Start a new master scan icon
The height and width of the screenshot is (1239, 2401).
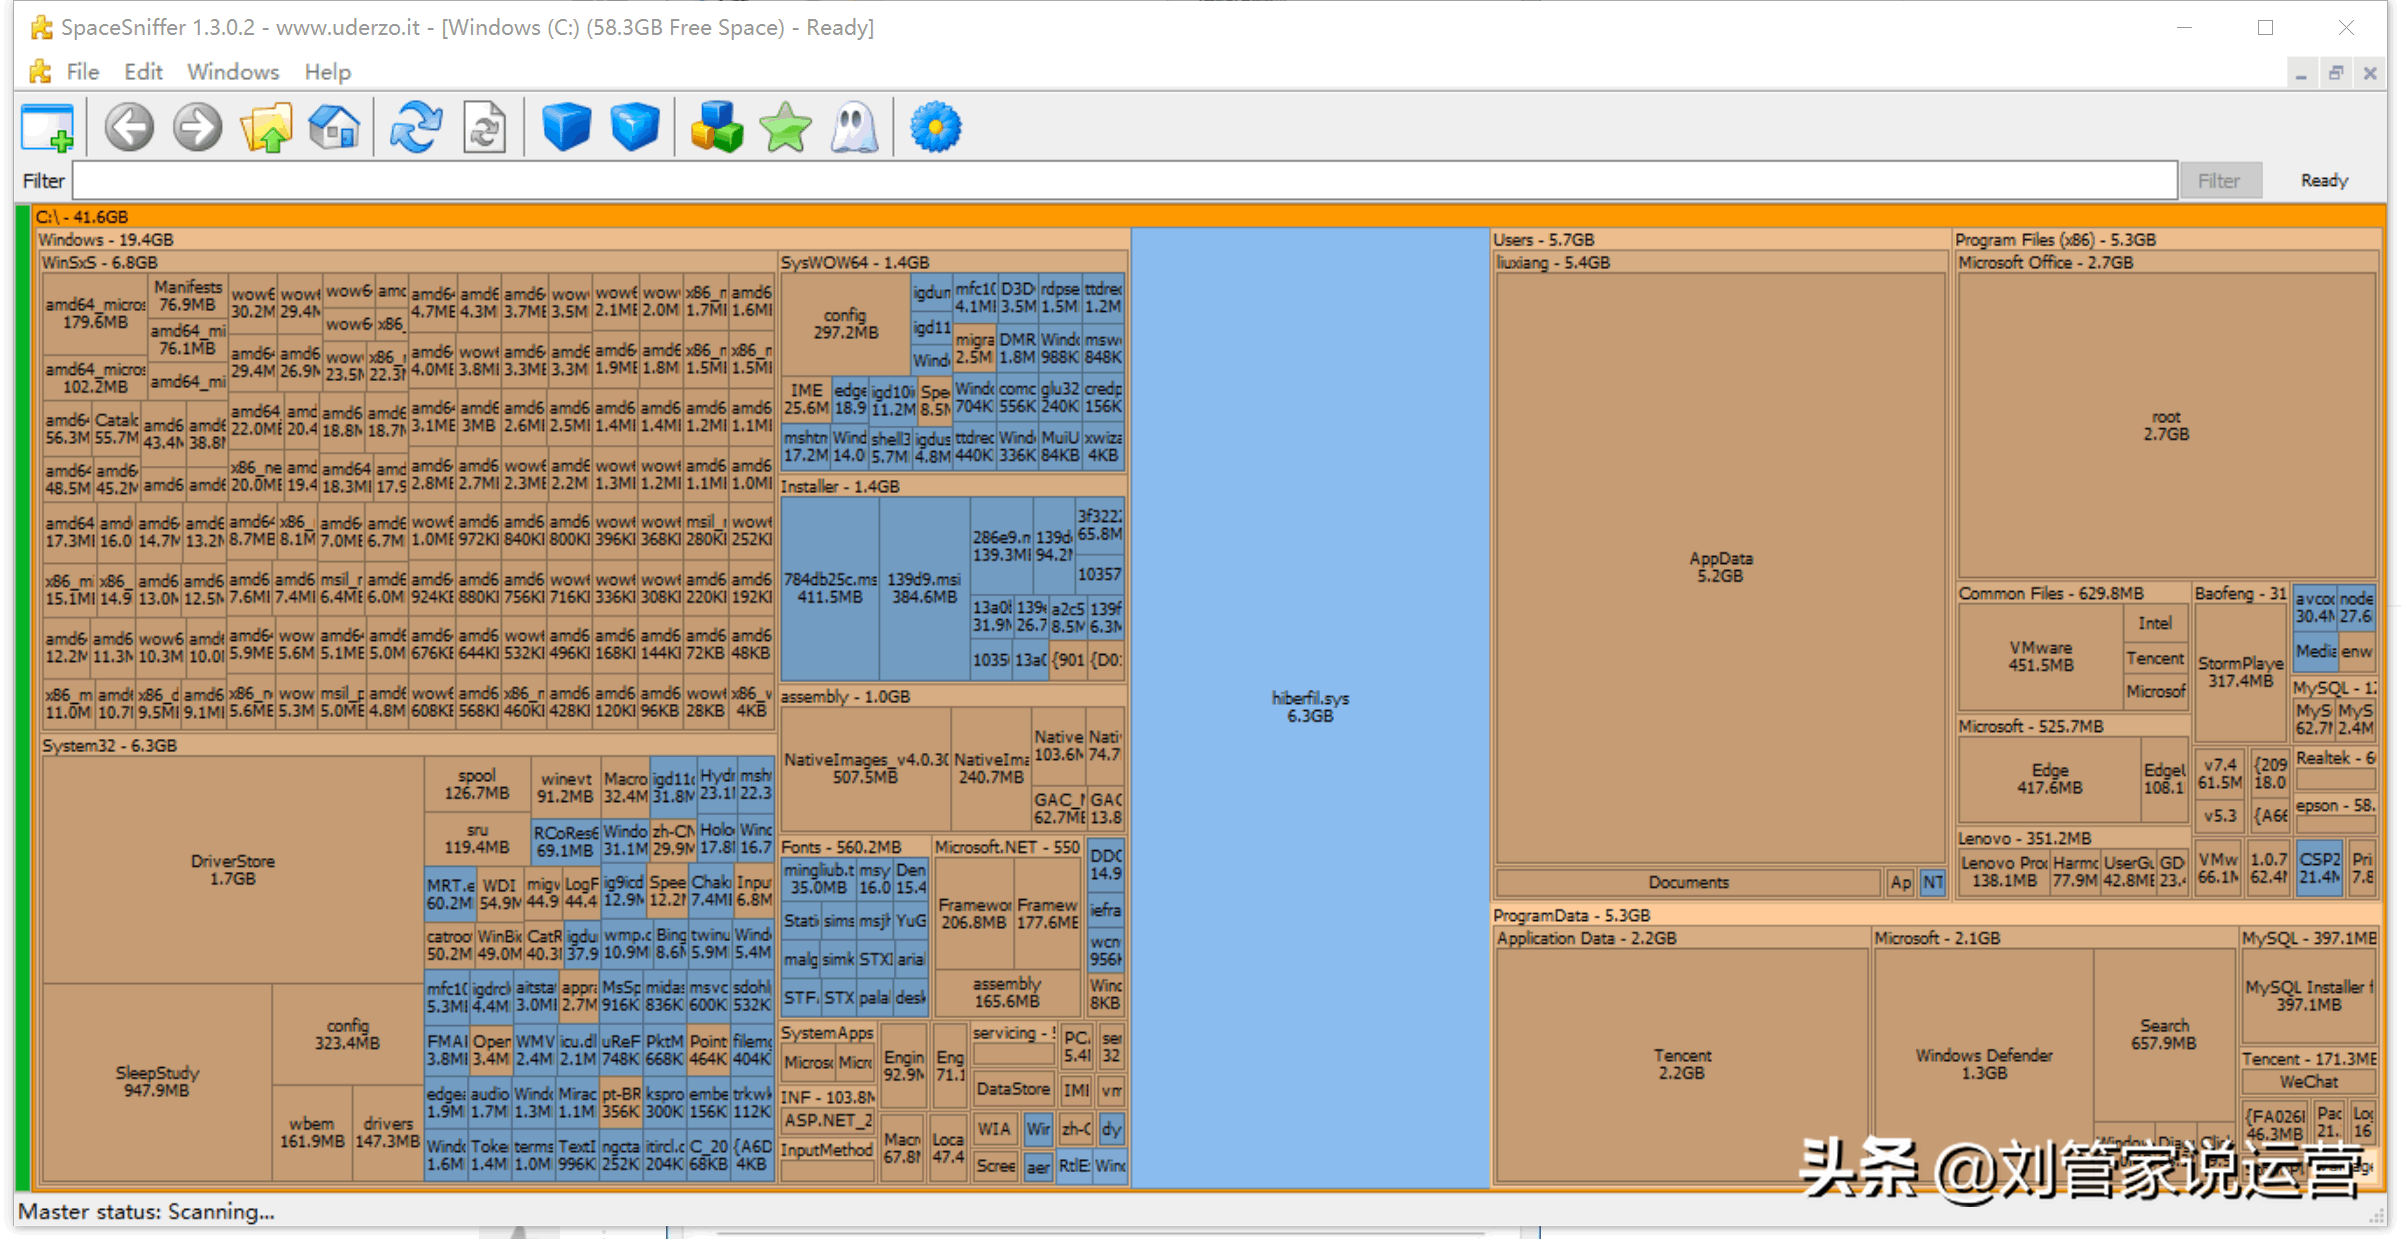coord(415,128)
